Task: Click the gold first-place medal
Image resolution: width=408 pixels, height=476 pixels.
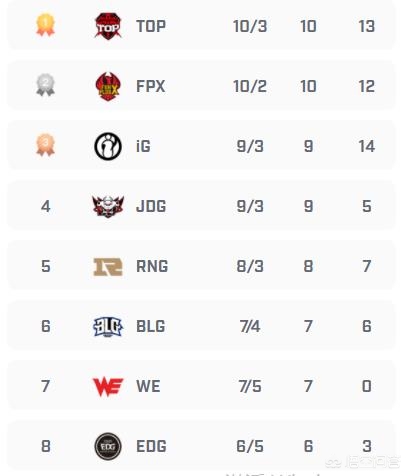Action: click(45, 24)
